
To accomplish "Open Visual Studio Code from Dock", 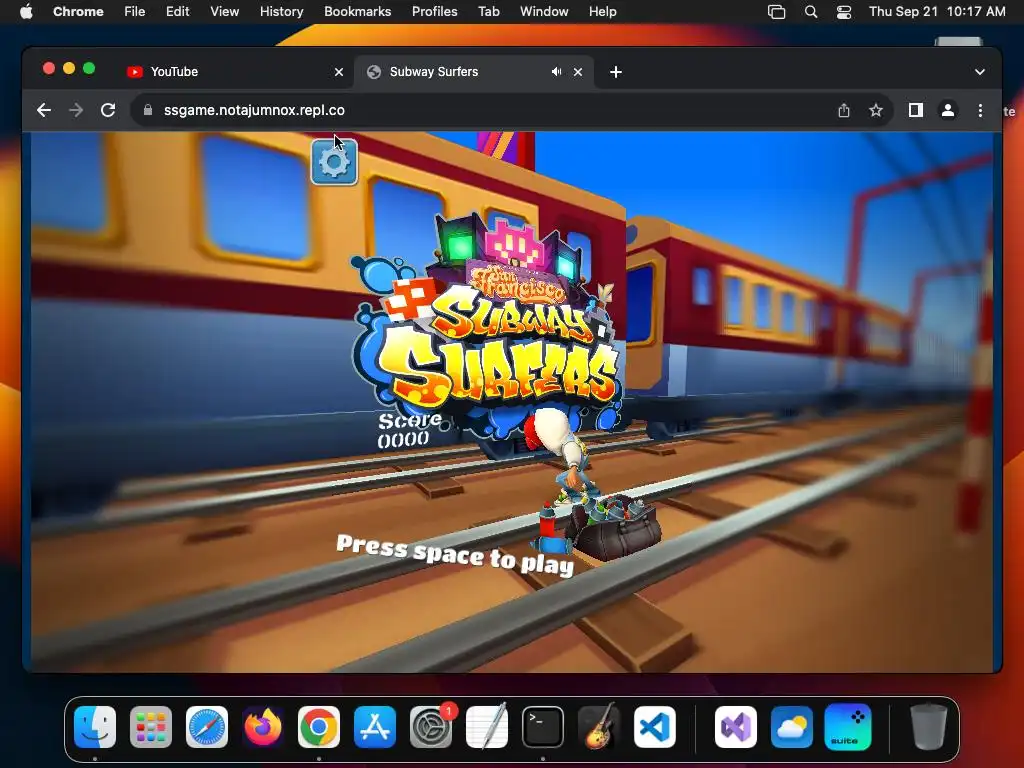I will pos(655,727).
